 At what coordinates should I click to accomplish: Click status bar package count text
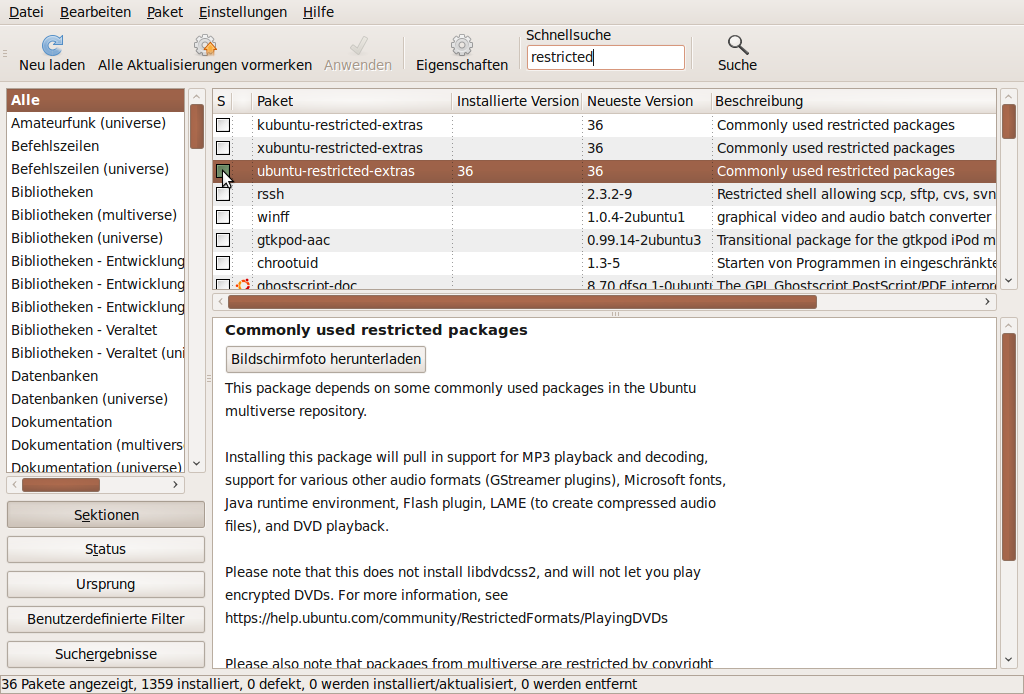click(319, 684)
